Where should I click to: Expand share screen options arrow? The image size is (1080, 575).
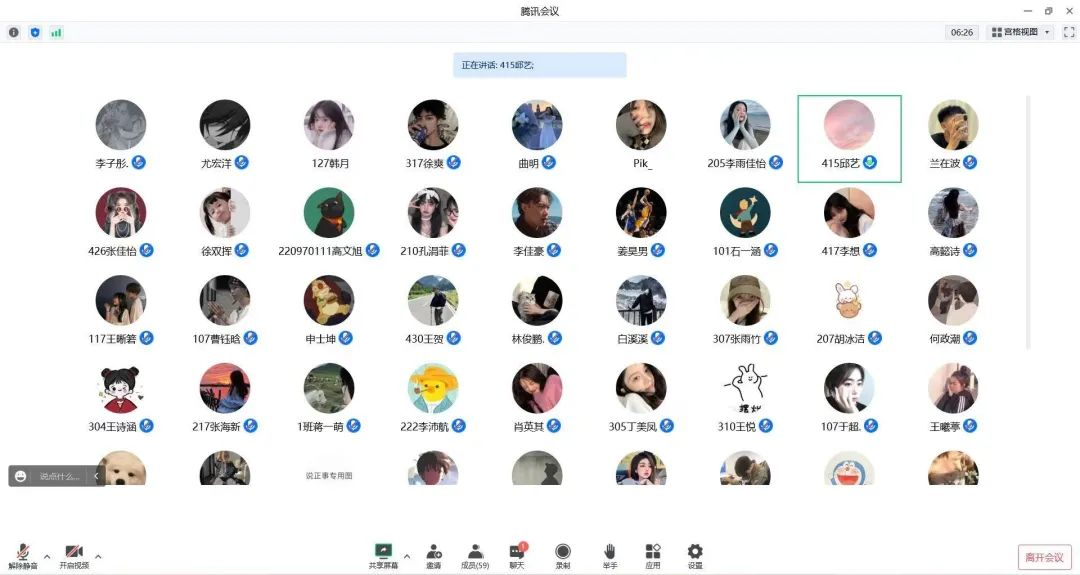[x=406, y=556]
